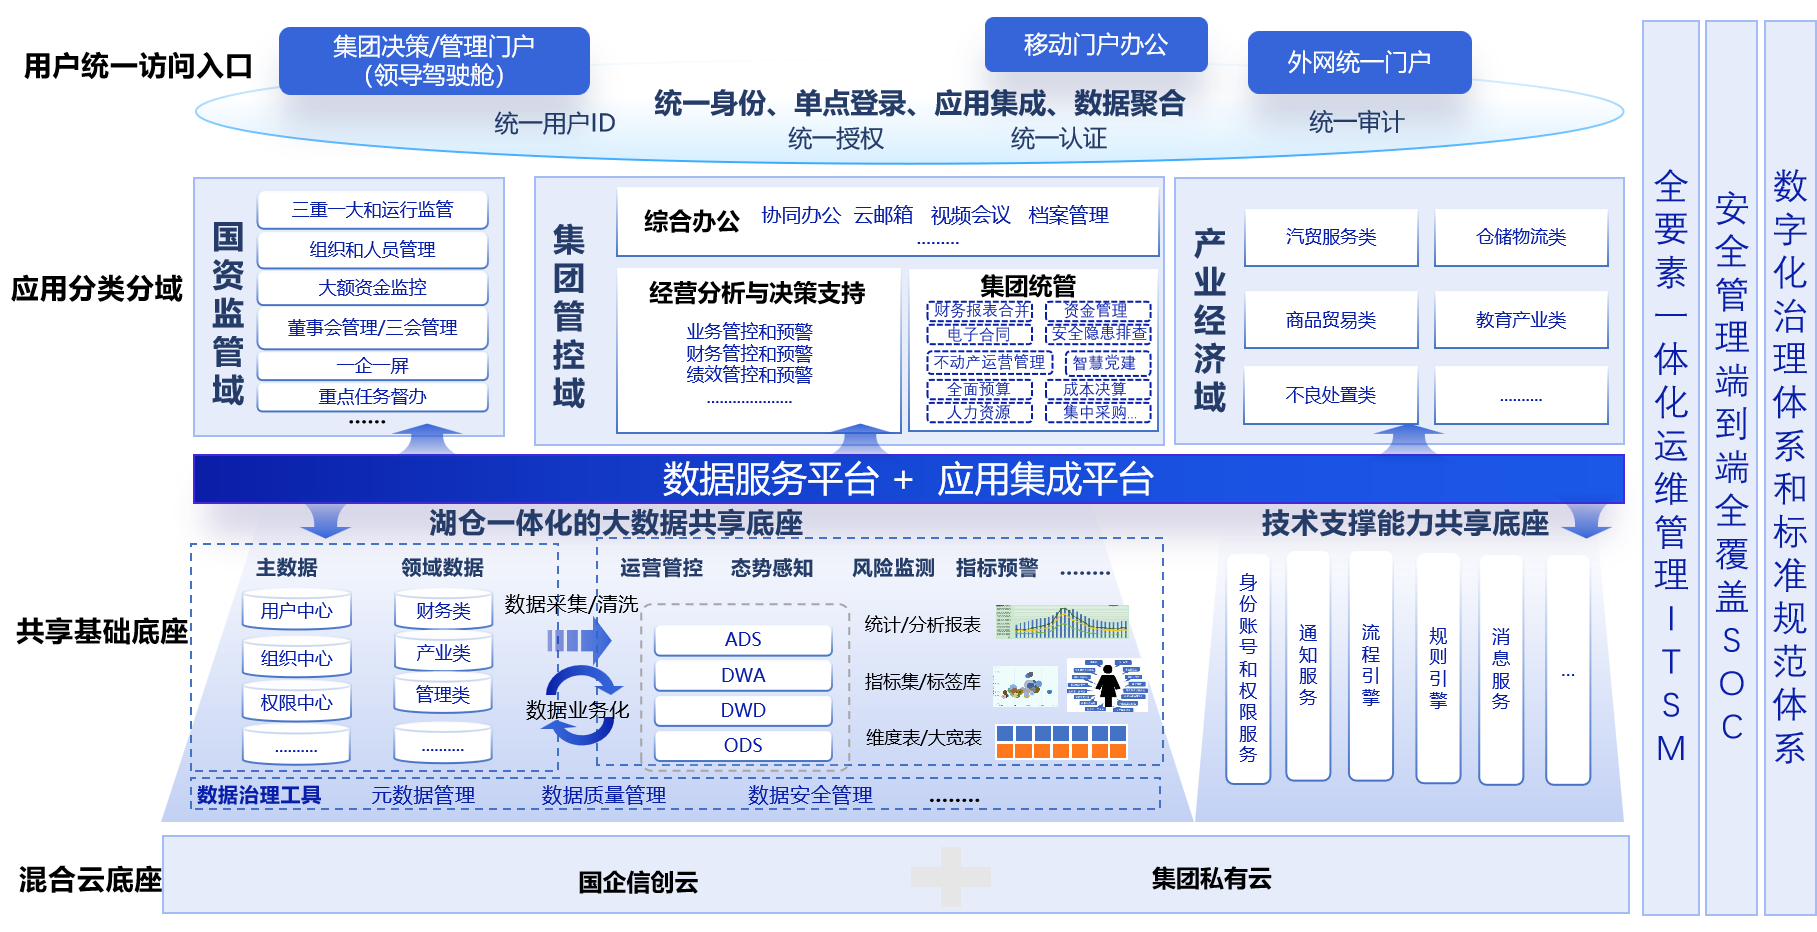This screenshot has height=932, width=1817.
Task: Select 协同办公 under 综合办公
Action: (x=801, y=215)
